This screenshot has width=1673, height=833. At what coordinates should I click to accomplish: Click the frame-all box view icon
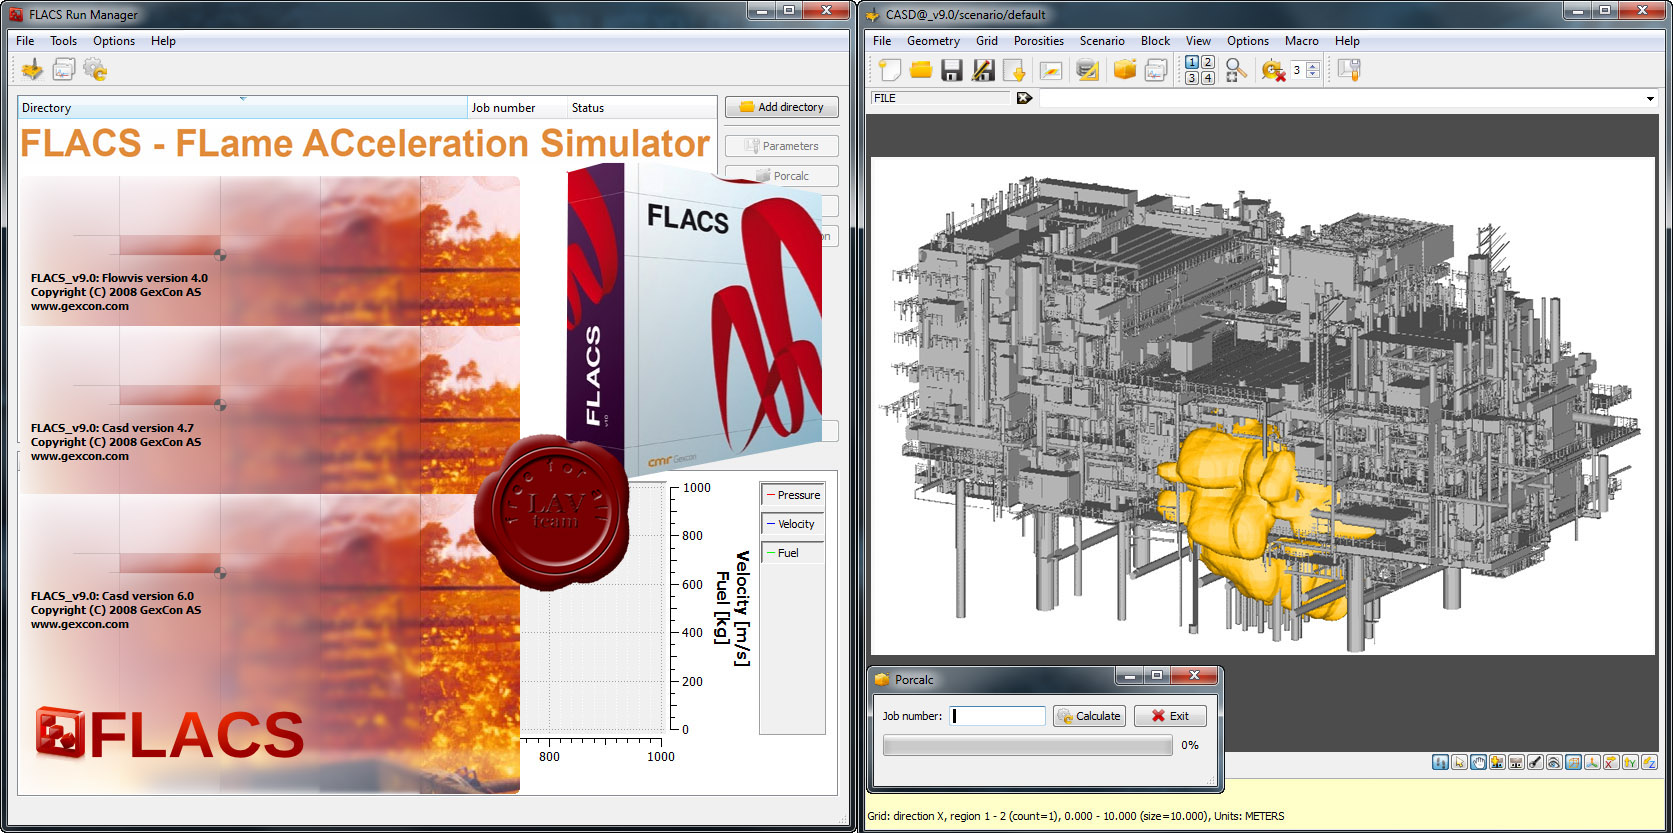(1516, 762)
